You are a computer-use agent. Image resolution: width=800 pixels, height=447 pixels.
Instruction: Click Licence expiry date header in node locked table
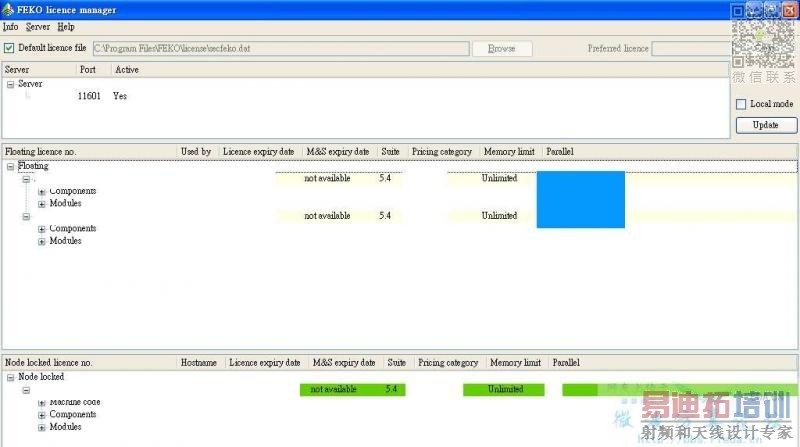[265, 362]
